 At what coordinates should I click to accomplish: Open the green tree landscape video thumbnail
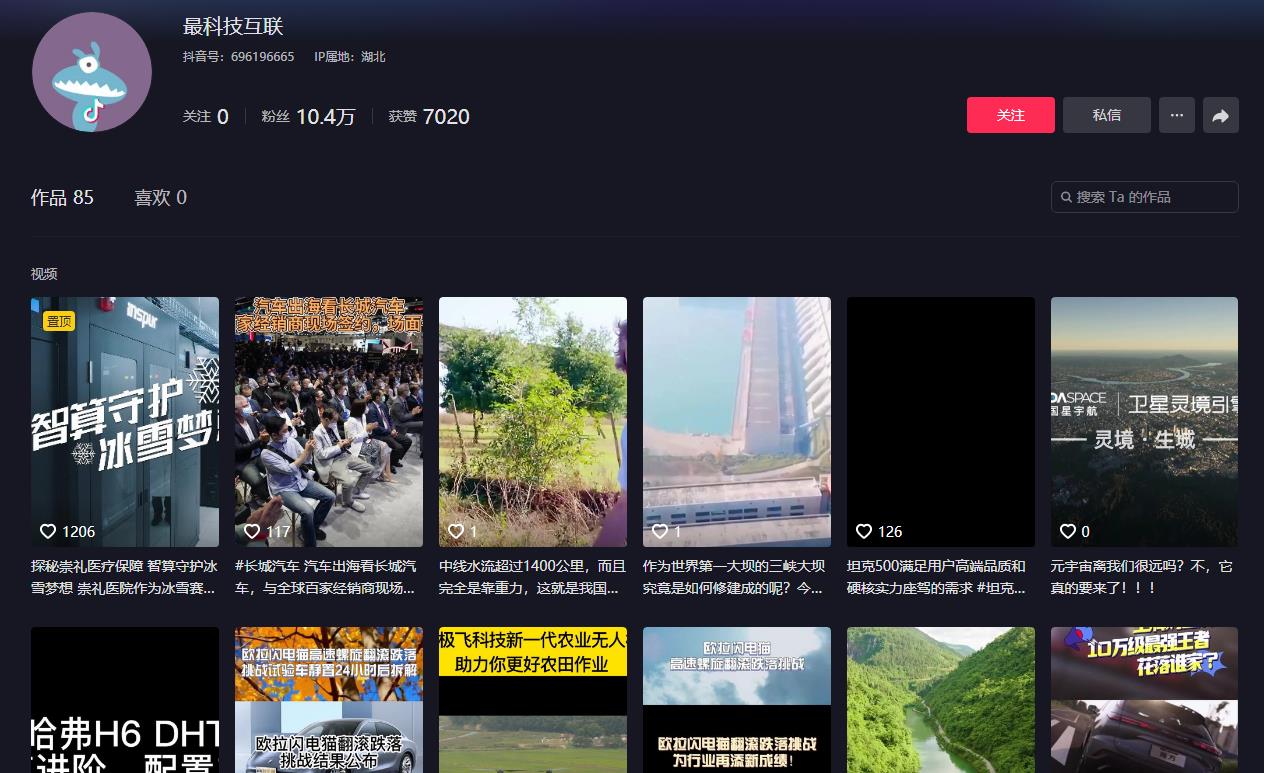coord(533,422)
